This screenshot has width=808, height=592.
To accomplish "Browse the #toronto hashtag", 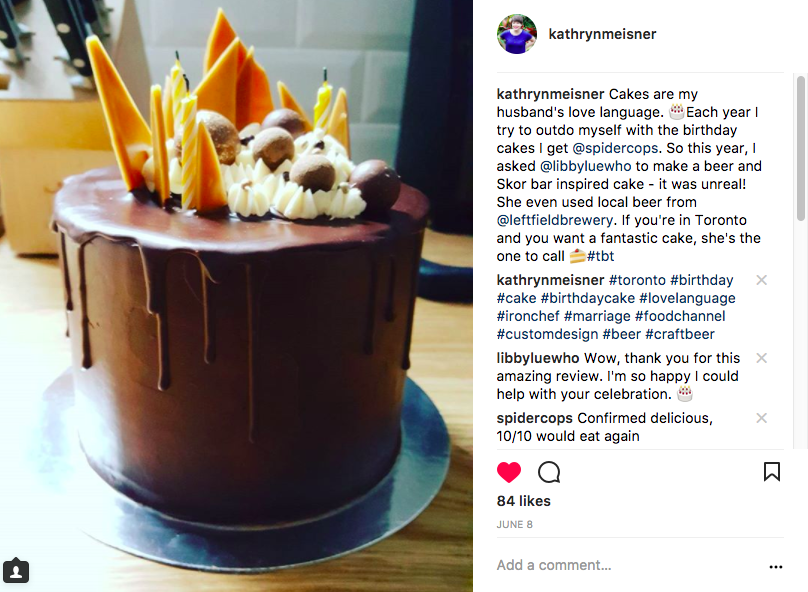I will [637, 280].
